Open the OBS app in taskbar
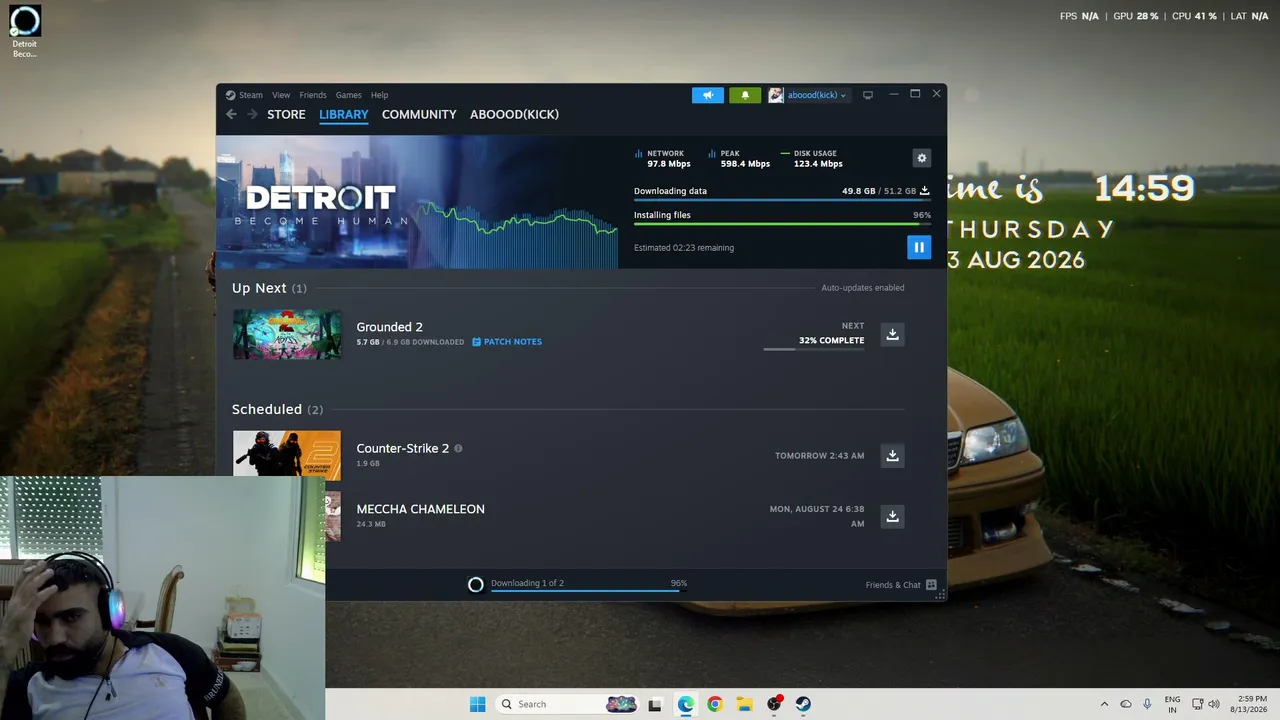 [774, 704]
